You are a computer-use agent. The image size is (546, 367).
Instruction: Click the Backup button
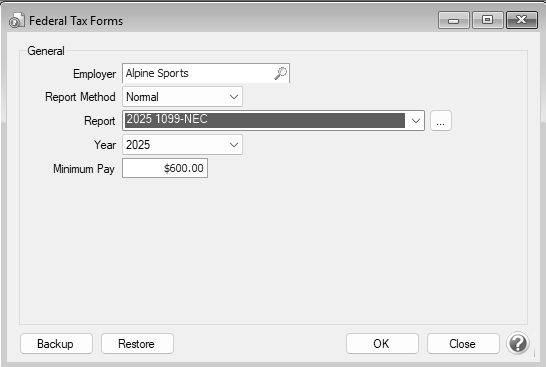pos(56,344)
